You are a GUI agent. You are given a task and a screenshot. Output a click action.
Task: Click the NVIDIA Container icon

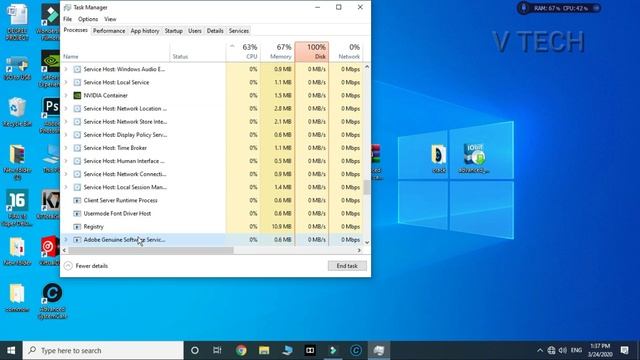[x=77, y=96]
